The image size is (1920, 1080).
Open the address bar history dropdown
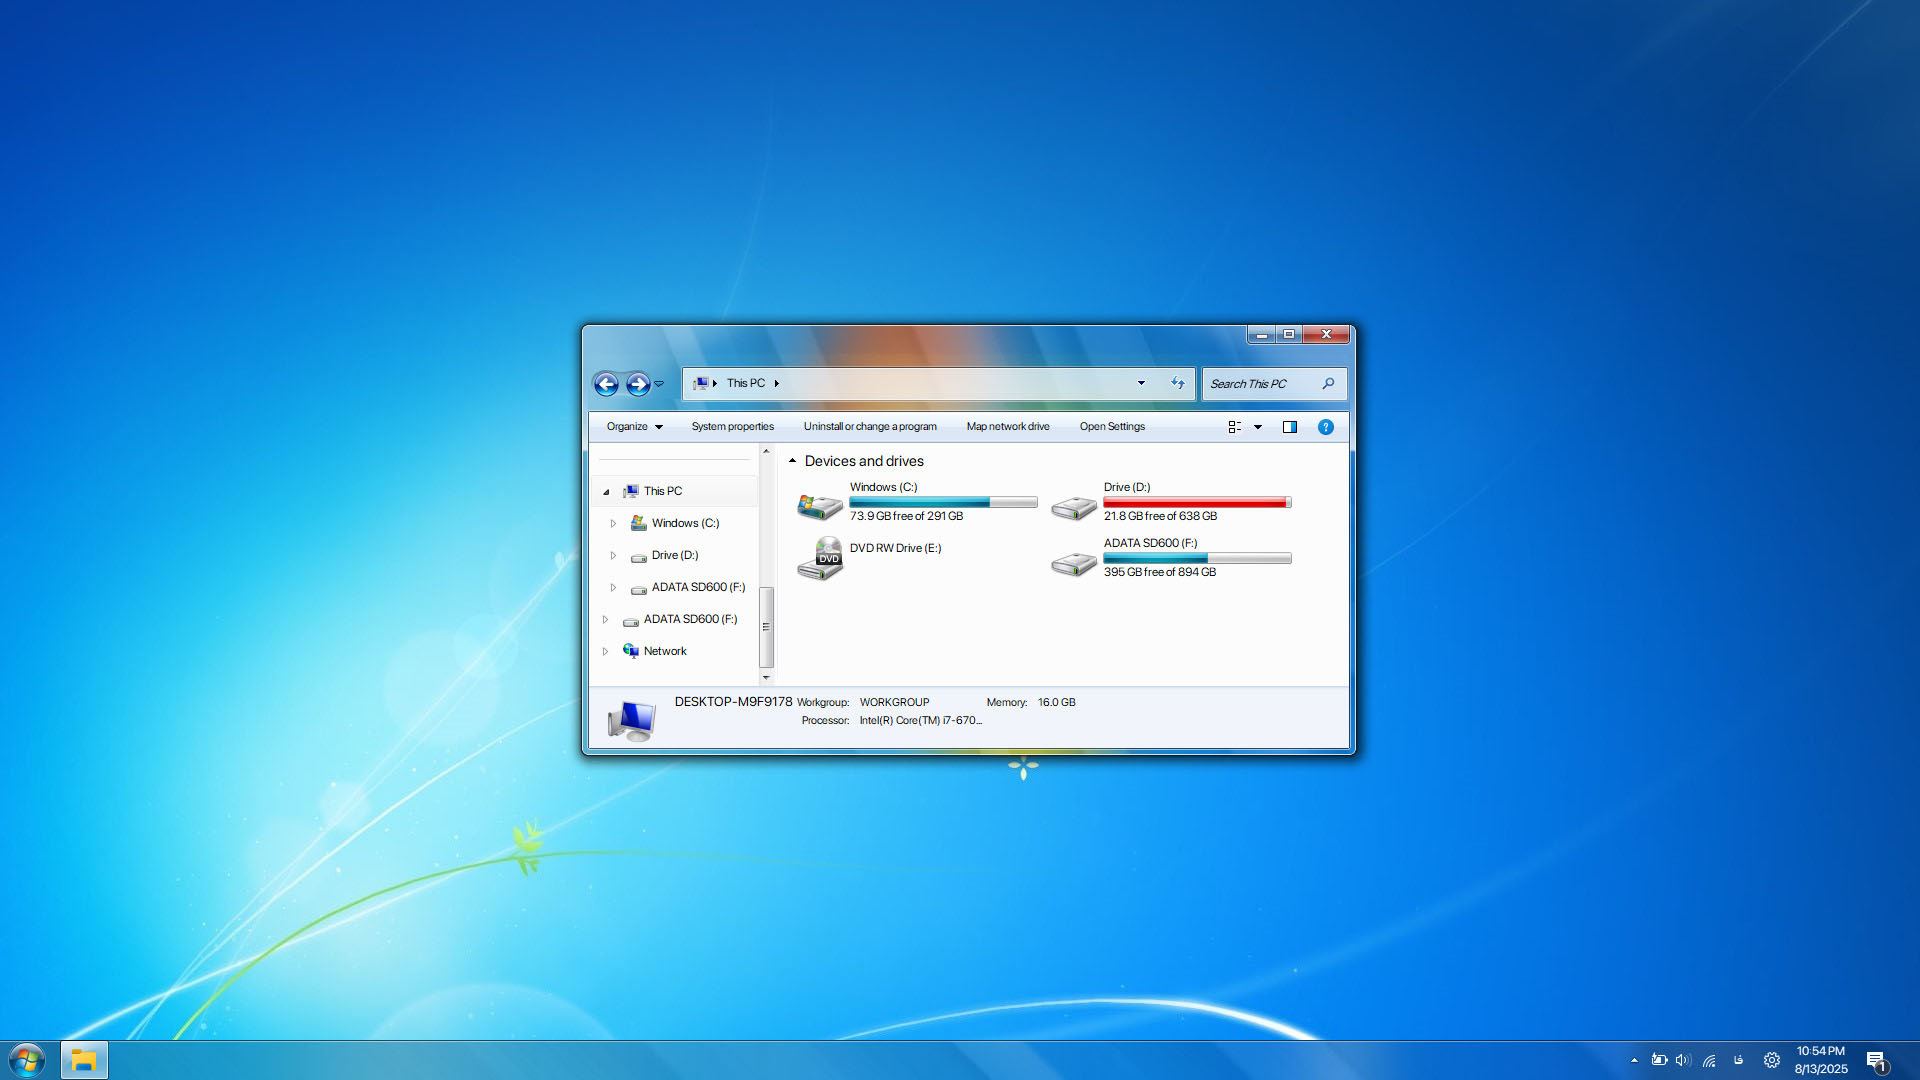click(1141, 383)
